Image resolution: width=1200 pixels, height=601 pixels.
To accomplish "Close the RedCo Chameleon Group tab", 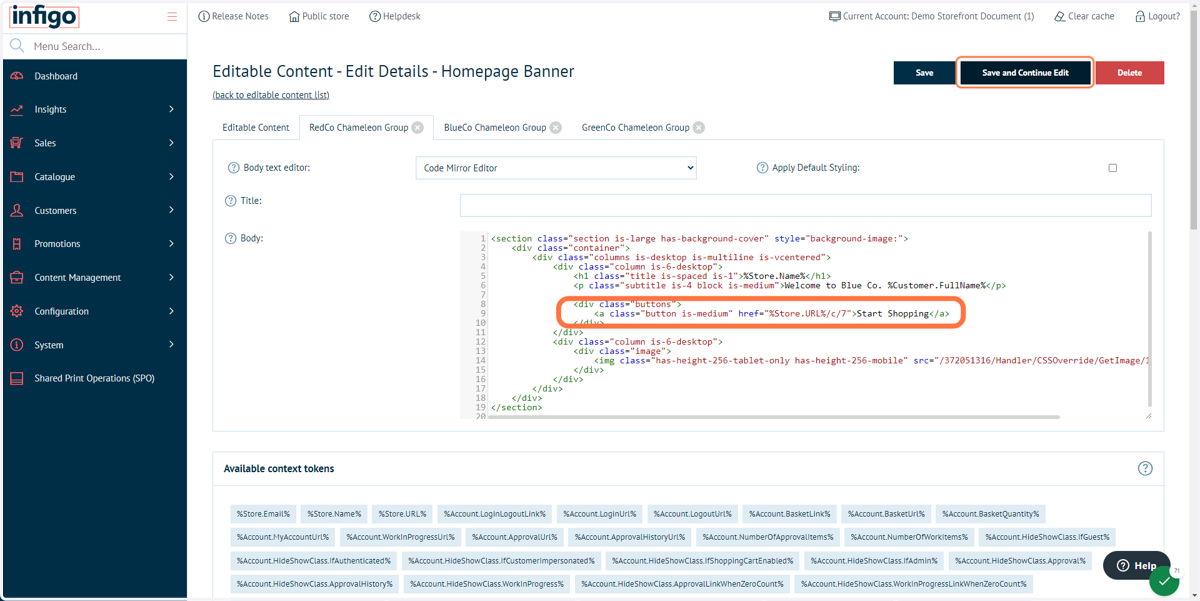I will 418,128.
